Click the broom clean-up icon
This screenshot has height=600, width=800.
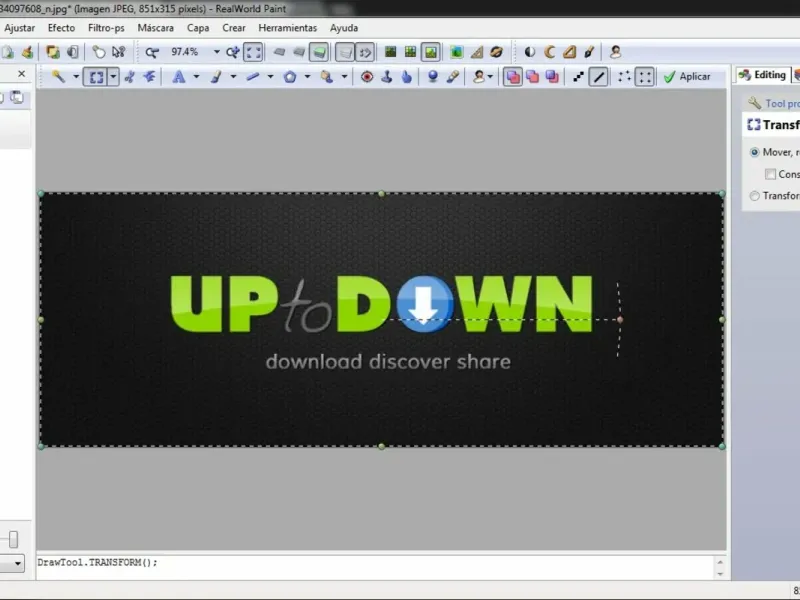[28, 52]
